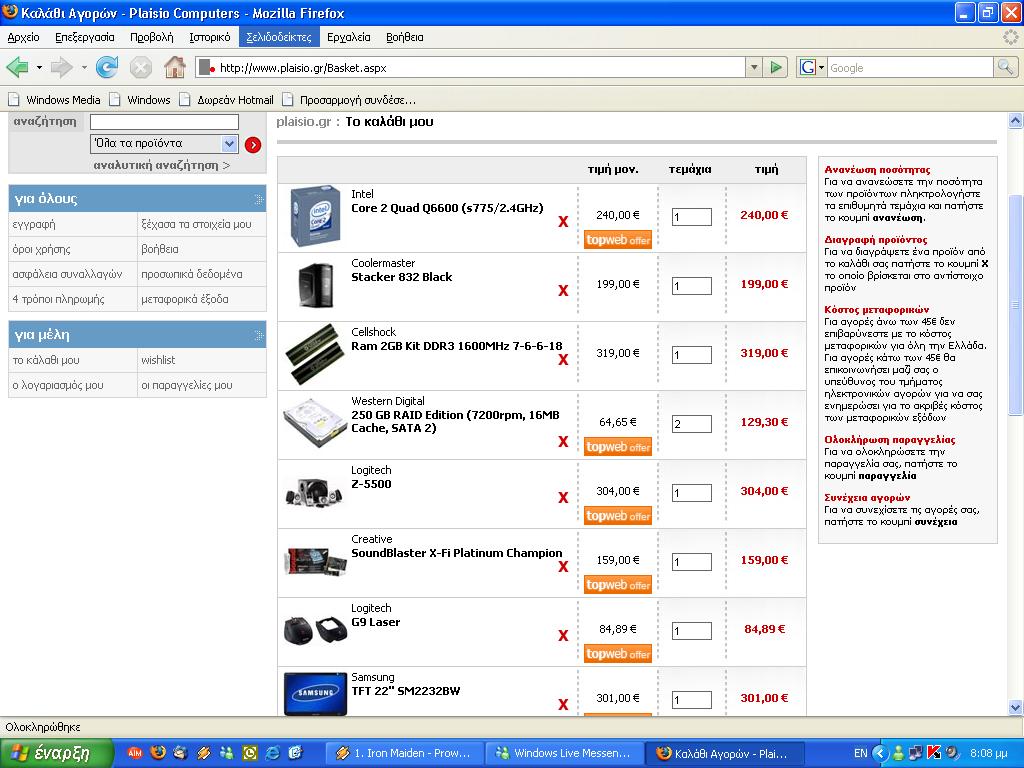
Task: Go to 'wishlist' link
Action: [x=158, y=360]
